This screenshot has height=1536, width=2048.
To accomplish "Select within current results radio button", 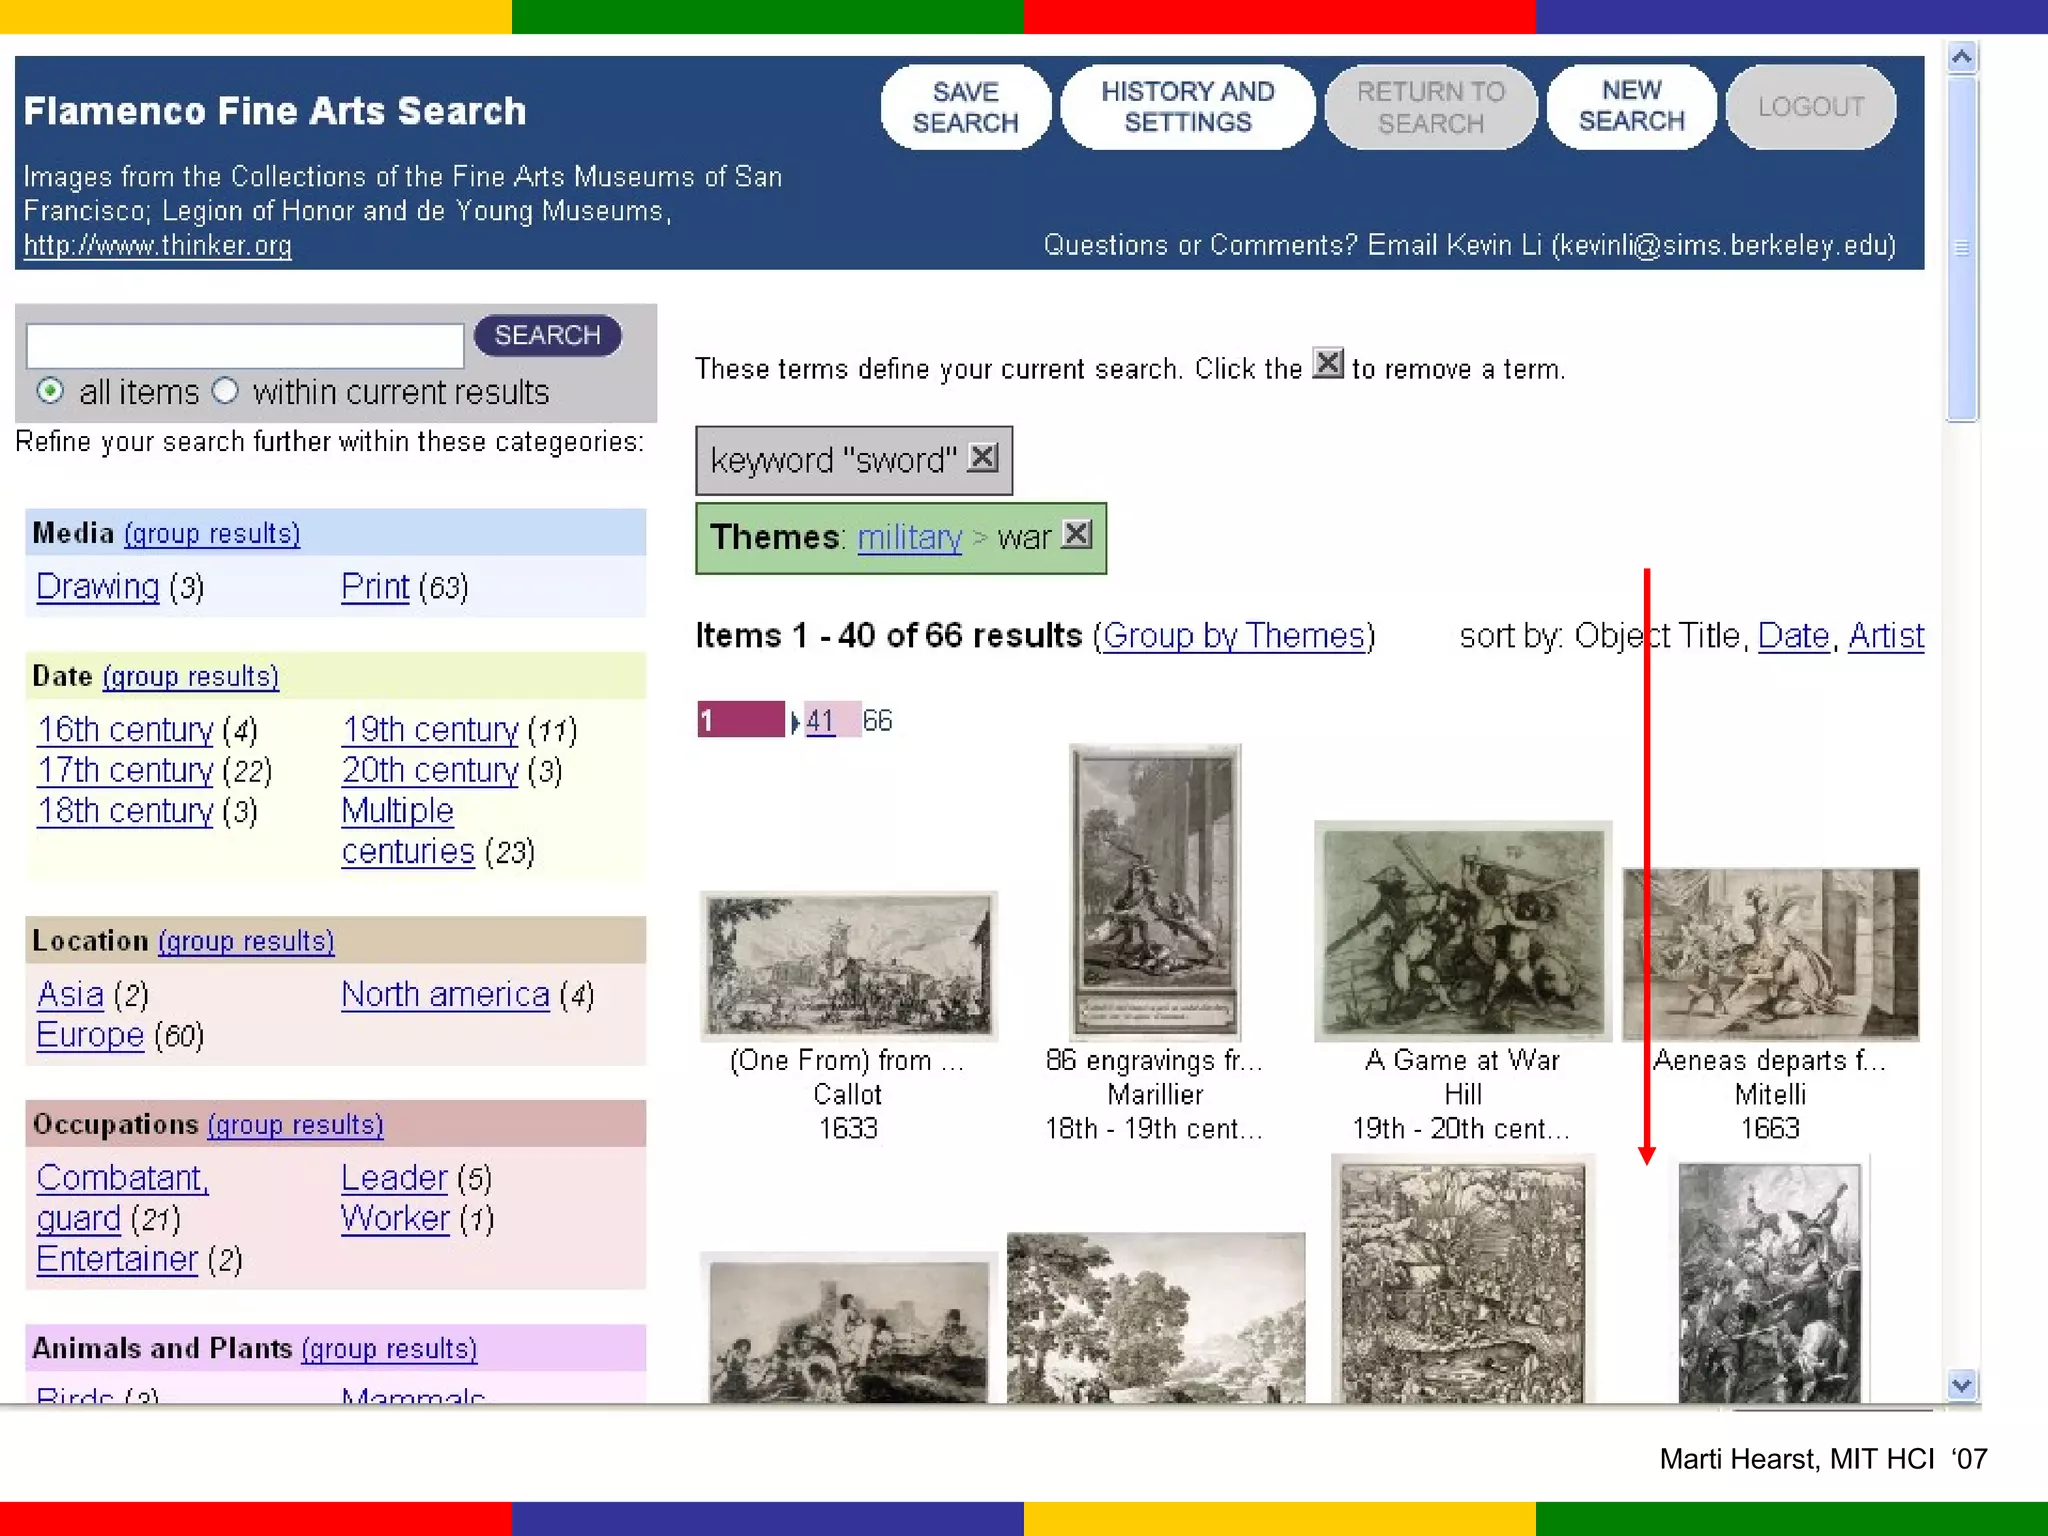I will pyautogui.click(x=226, y=391).
